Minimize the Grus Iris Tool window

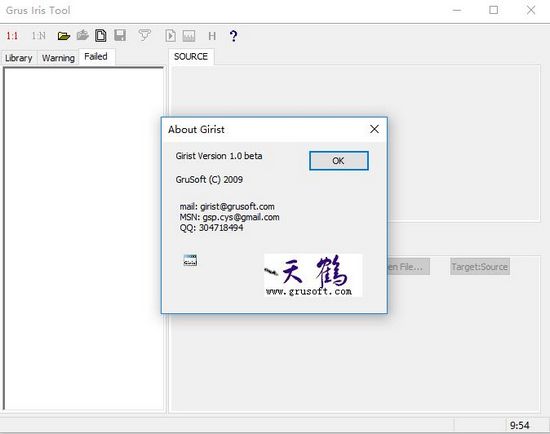(457, 10)
